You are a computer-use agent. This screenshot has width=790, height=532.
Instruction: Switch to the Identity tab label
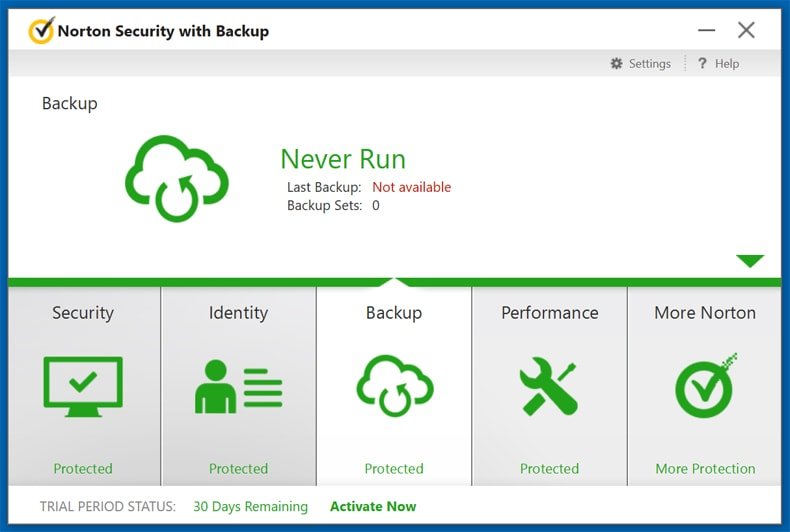(238, 313)
